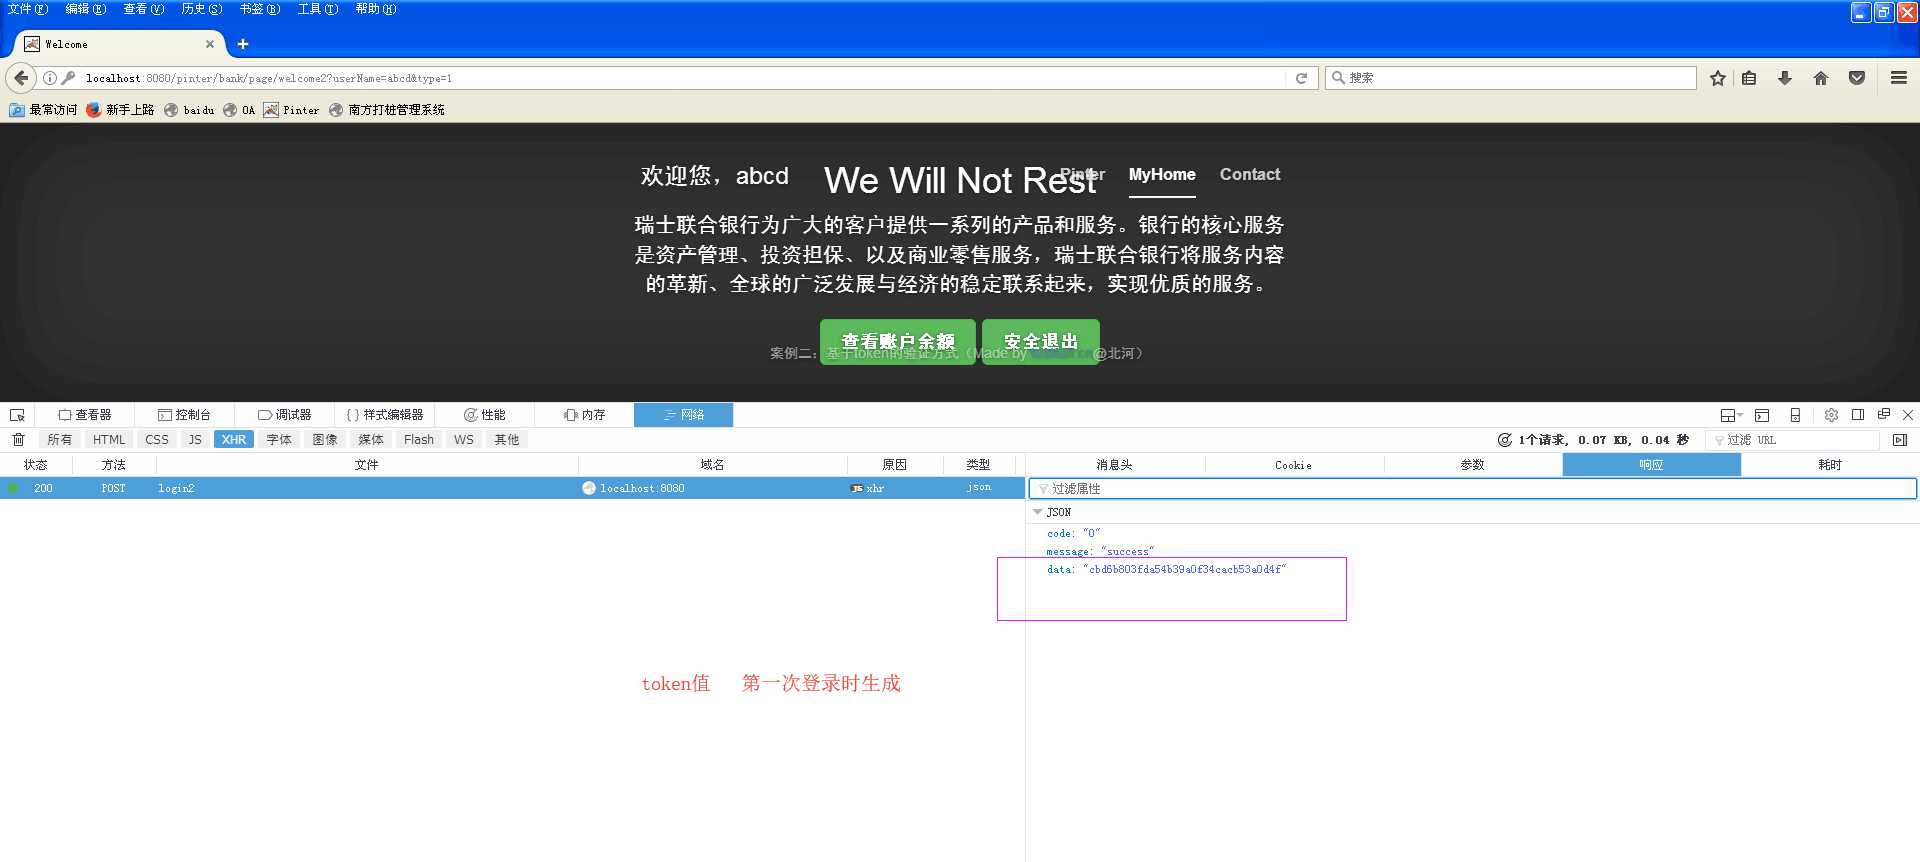This screenshot has width=1920, height=862.
Task: Click the site info icon in address bar
Action: point(49,78)
